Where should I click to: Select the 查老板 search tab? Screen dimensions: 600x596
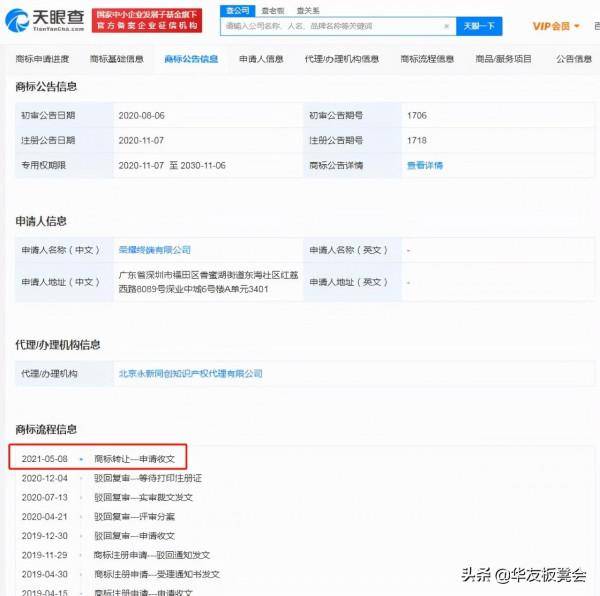[273, 11]
